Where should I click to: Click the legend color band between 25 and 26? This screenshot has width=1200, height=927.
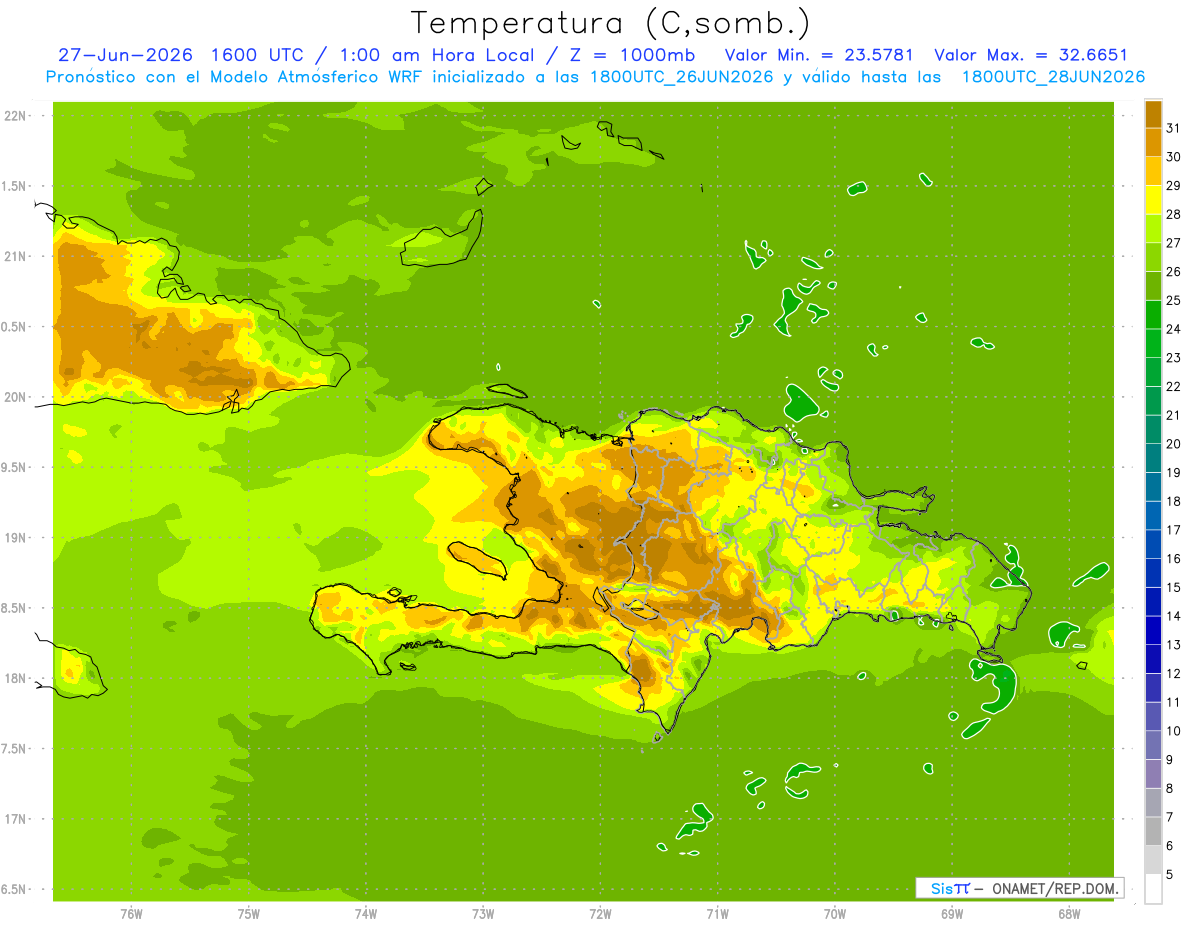pos(1153,286)
